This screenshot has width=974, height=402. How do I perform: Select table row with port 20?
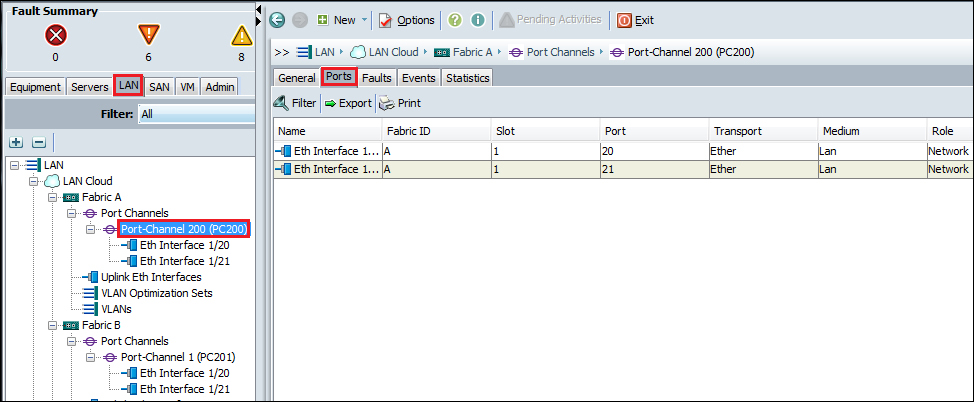624,151
